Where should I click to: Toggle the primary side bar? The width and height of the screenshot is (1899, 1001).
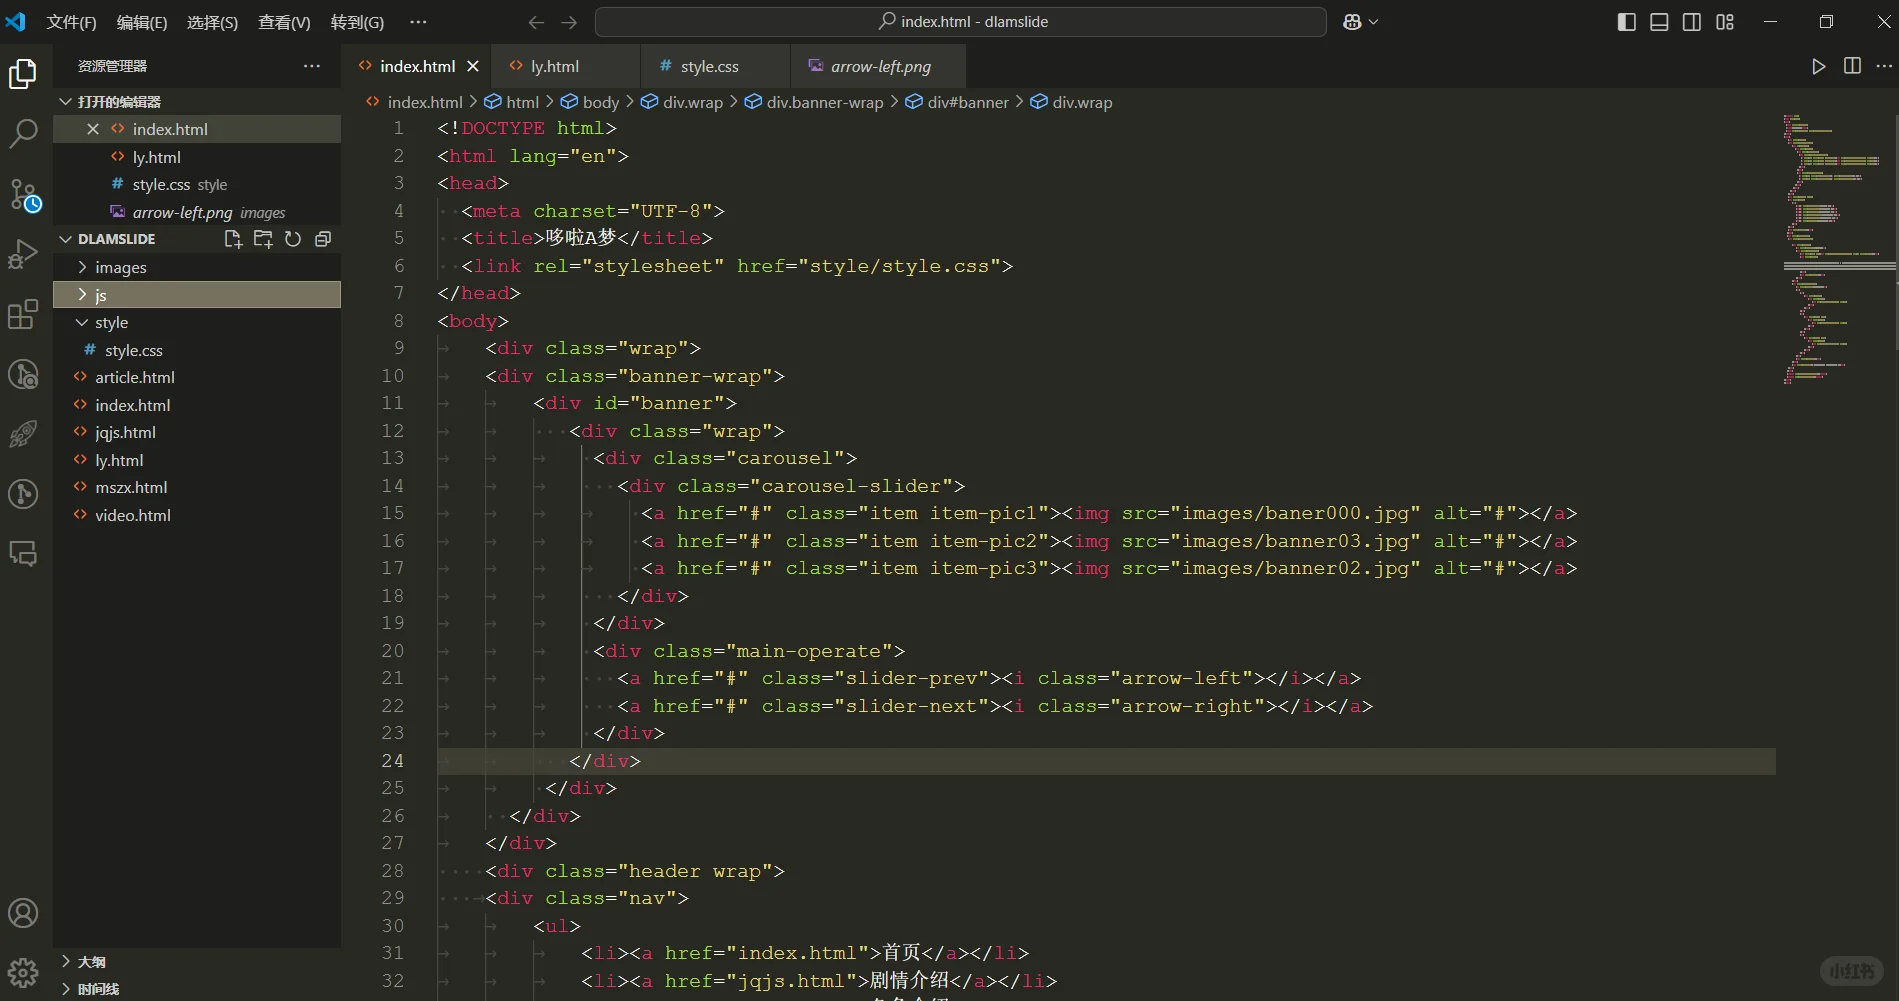(1627, 22)
